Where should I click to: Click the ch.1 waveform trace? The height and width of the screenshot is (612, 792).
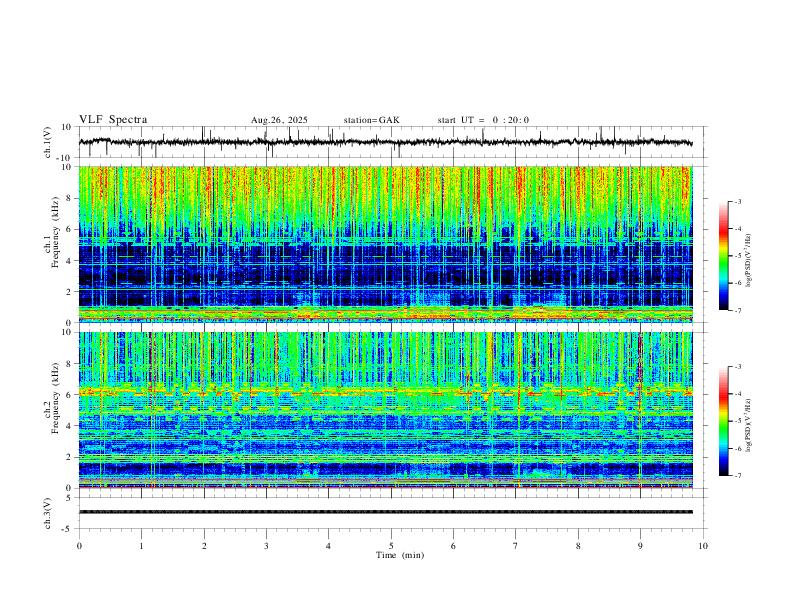coord(385,142)
